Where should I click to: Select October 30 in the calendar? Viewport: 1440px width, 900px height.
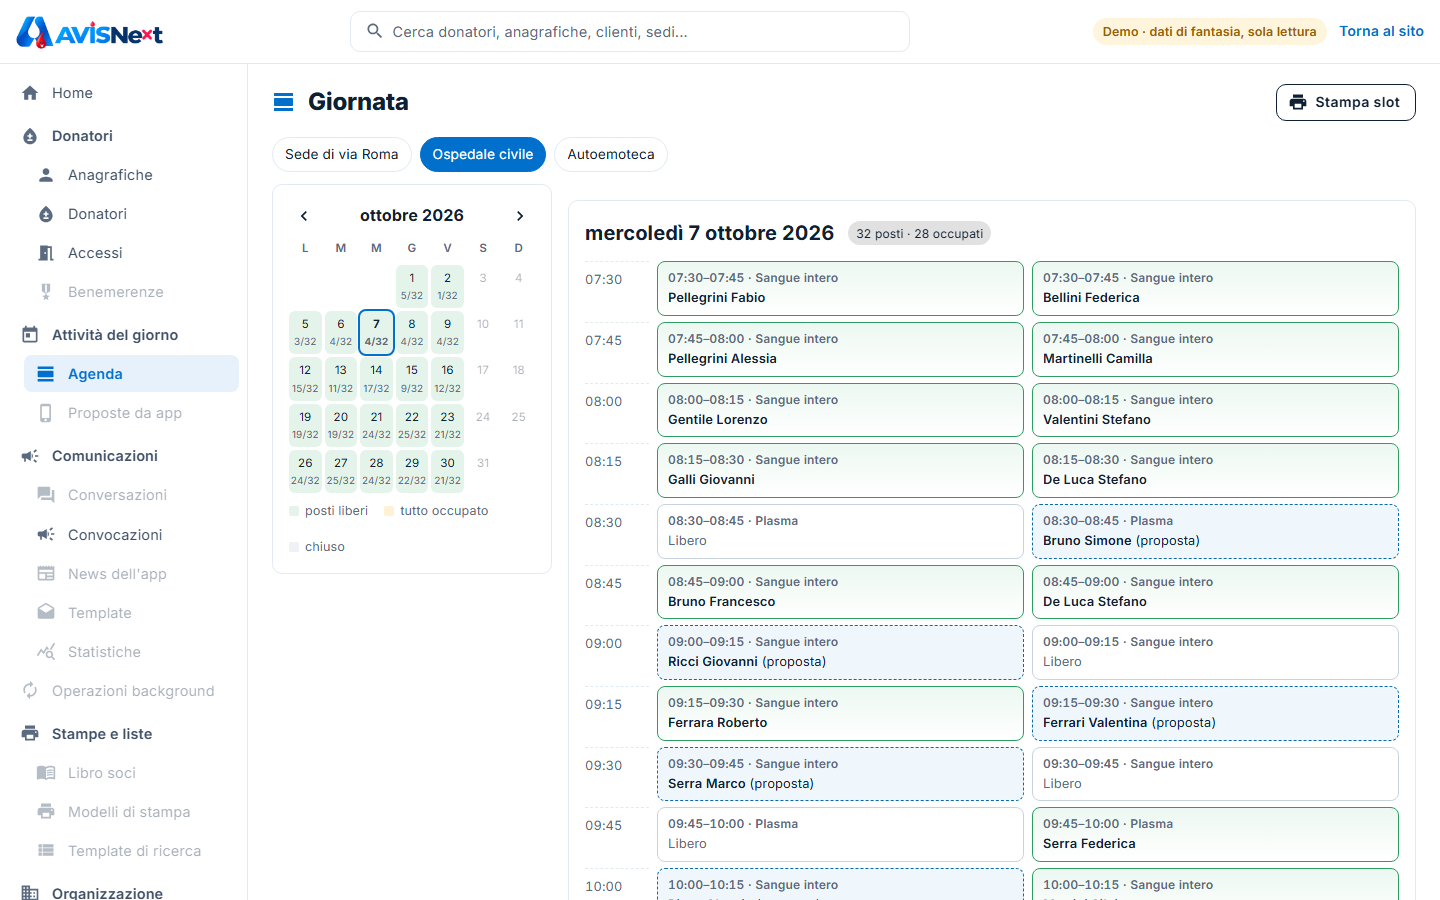tap(447, 471)
